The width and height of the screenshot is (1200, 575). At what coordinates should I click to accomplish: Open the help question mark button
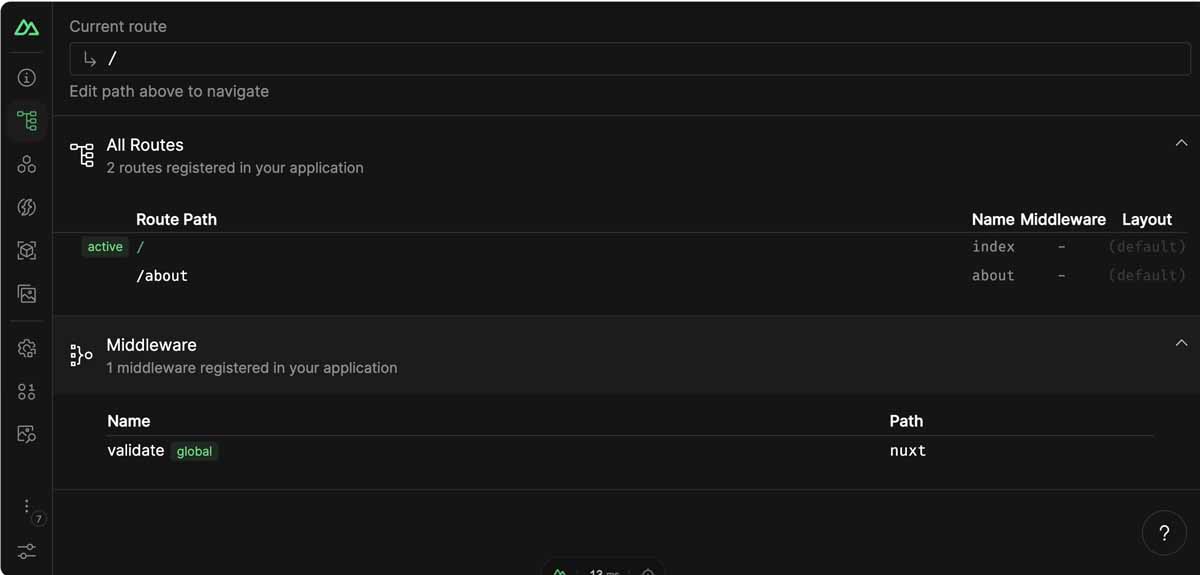(x=1164, y=534)
